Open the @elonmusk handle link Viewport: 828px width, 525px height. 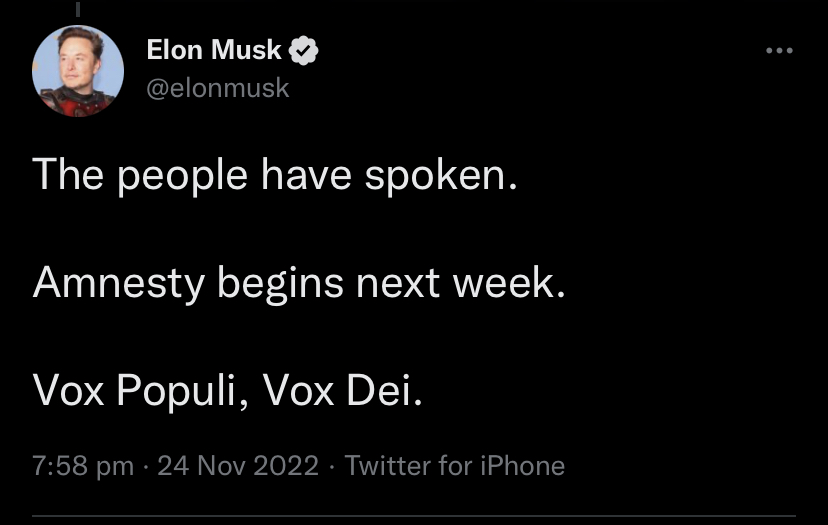(218, 88)
